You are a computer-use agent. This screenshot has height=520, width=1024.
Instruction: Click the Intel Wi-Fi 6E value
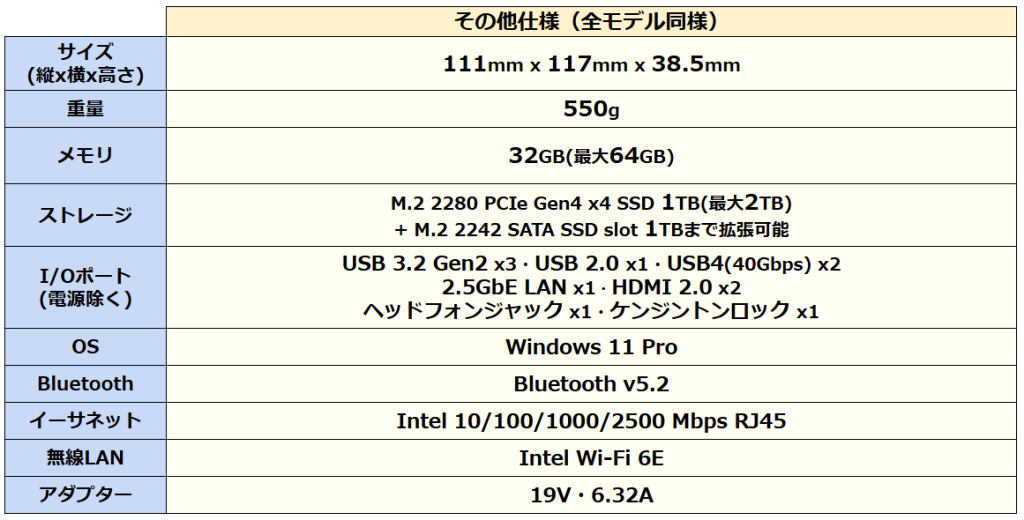tap(591, 458)
